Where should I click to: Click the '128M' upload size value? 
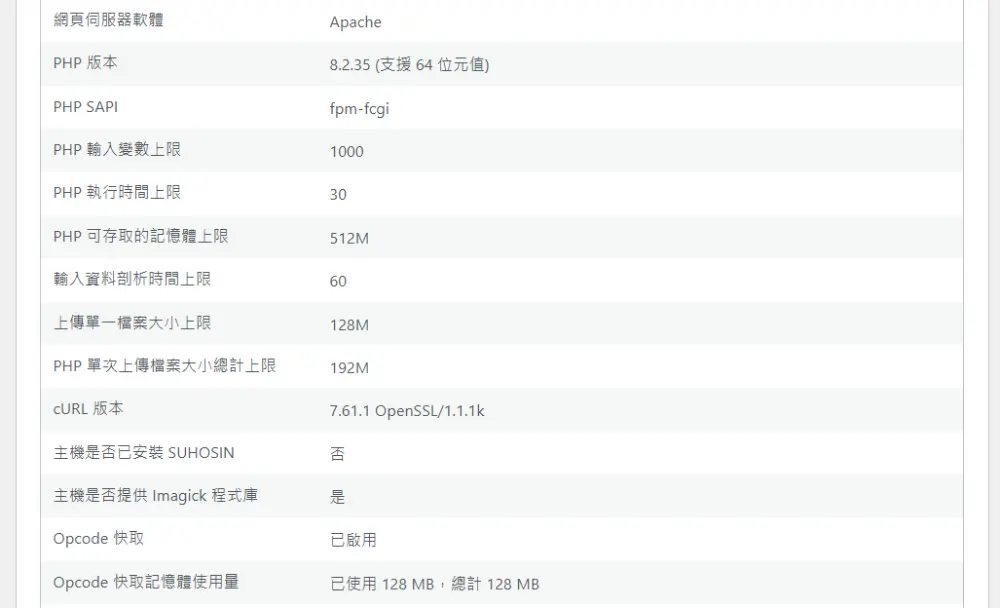349,325
